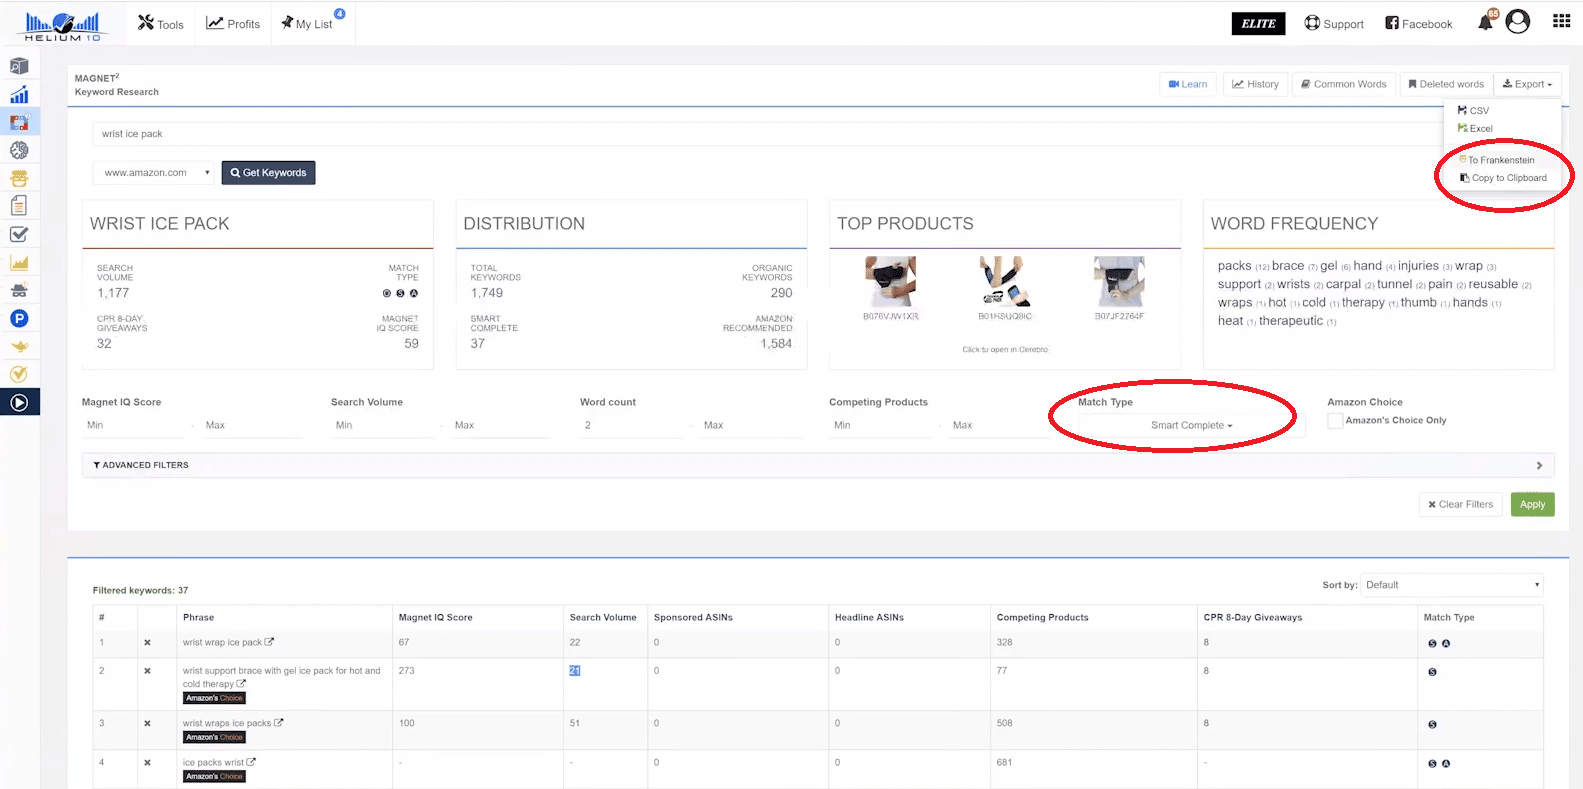
Task: Remove keyword row 4 with X icon
Action: [147, 762]
